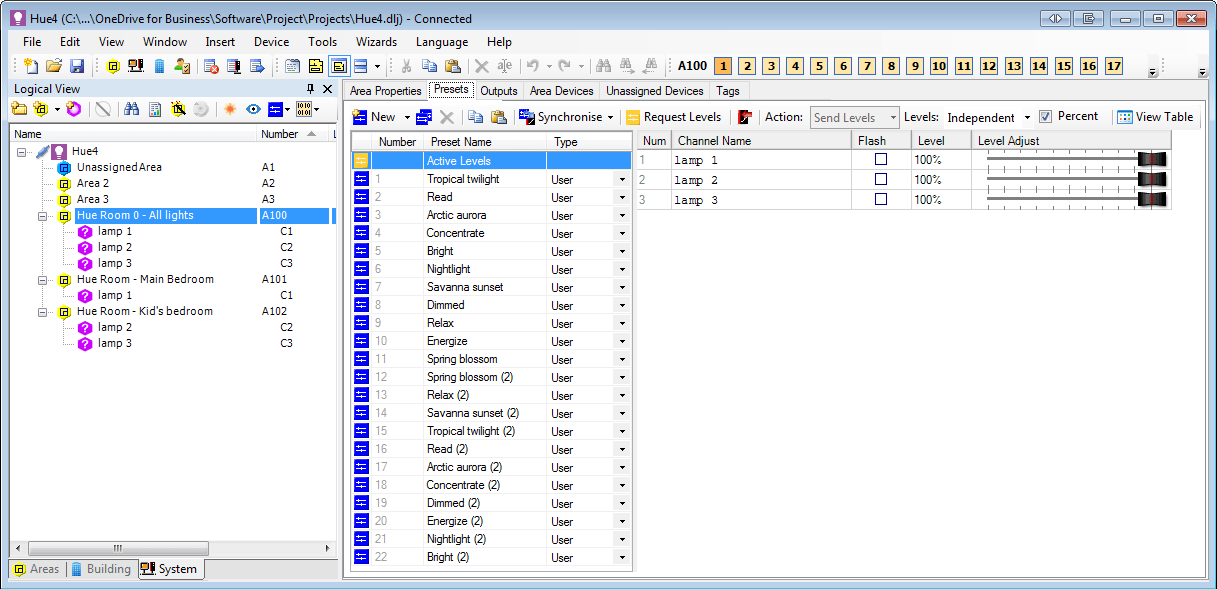Click the View Table icon
The height and width of the screenshot is (589, 1217).
1125,117
